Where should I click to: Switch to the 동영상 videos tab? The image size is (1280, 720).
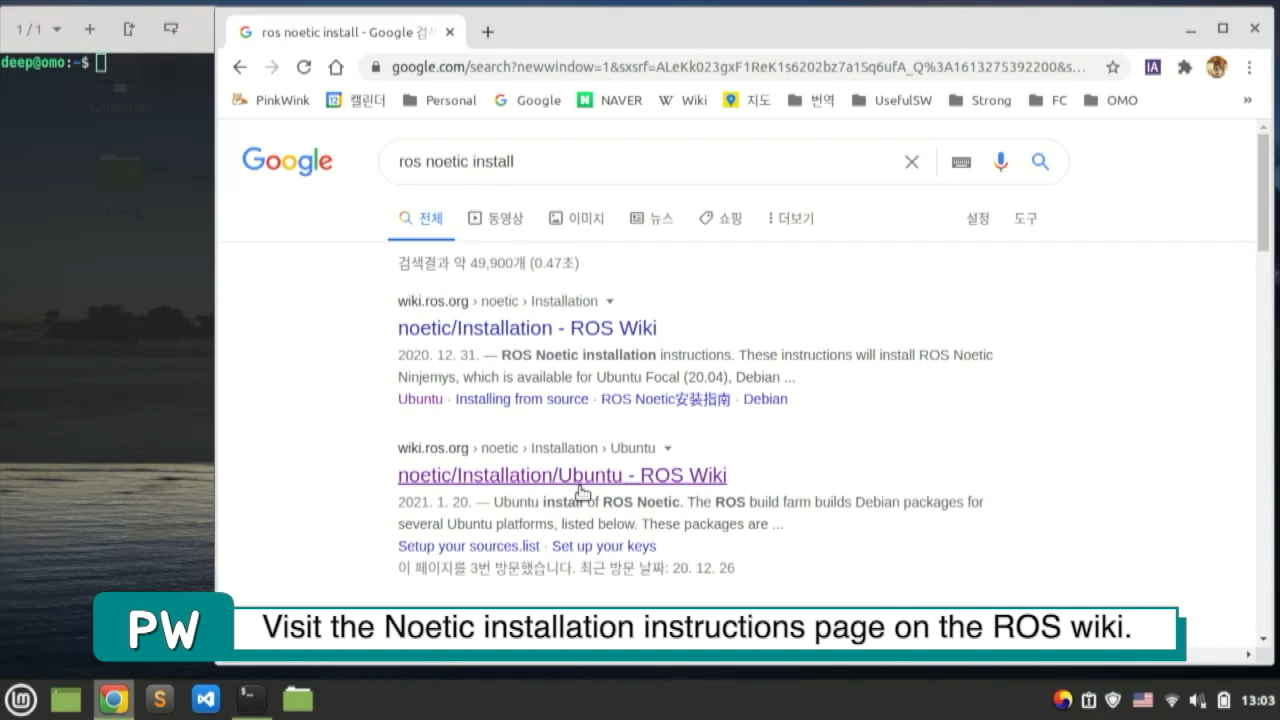496,218
